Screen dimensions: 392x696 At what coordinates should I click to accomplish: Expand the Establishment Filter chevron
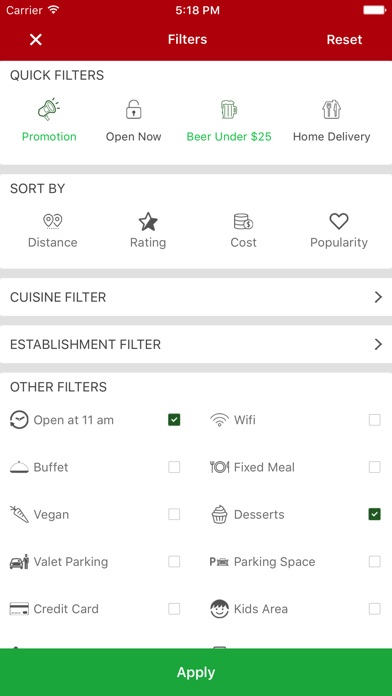tap(378, 344)
